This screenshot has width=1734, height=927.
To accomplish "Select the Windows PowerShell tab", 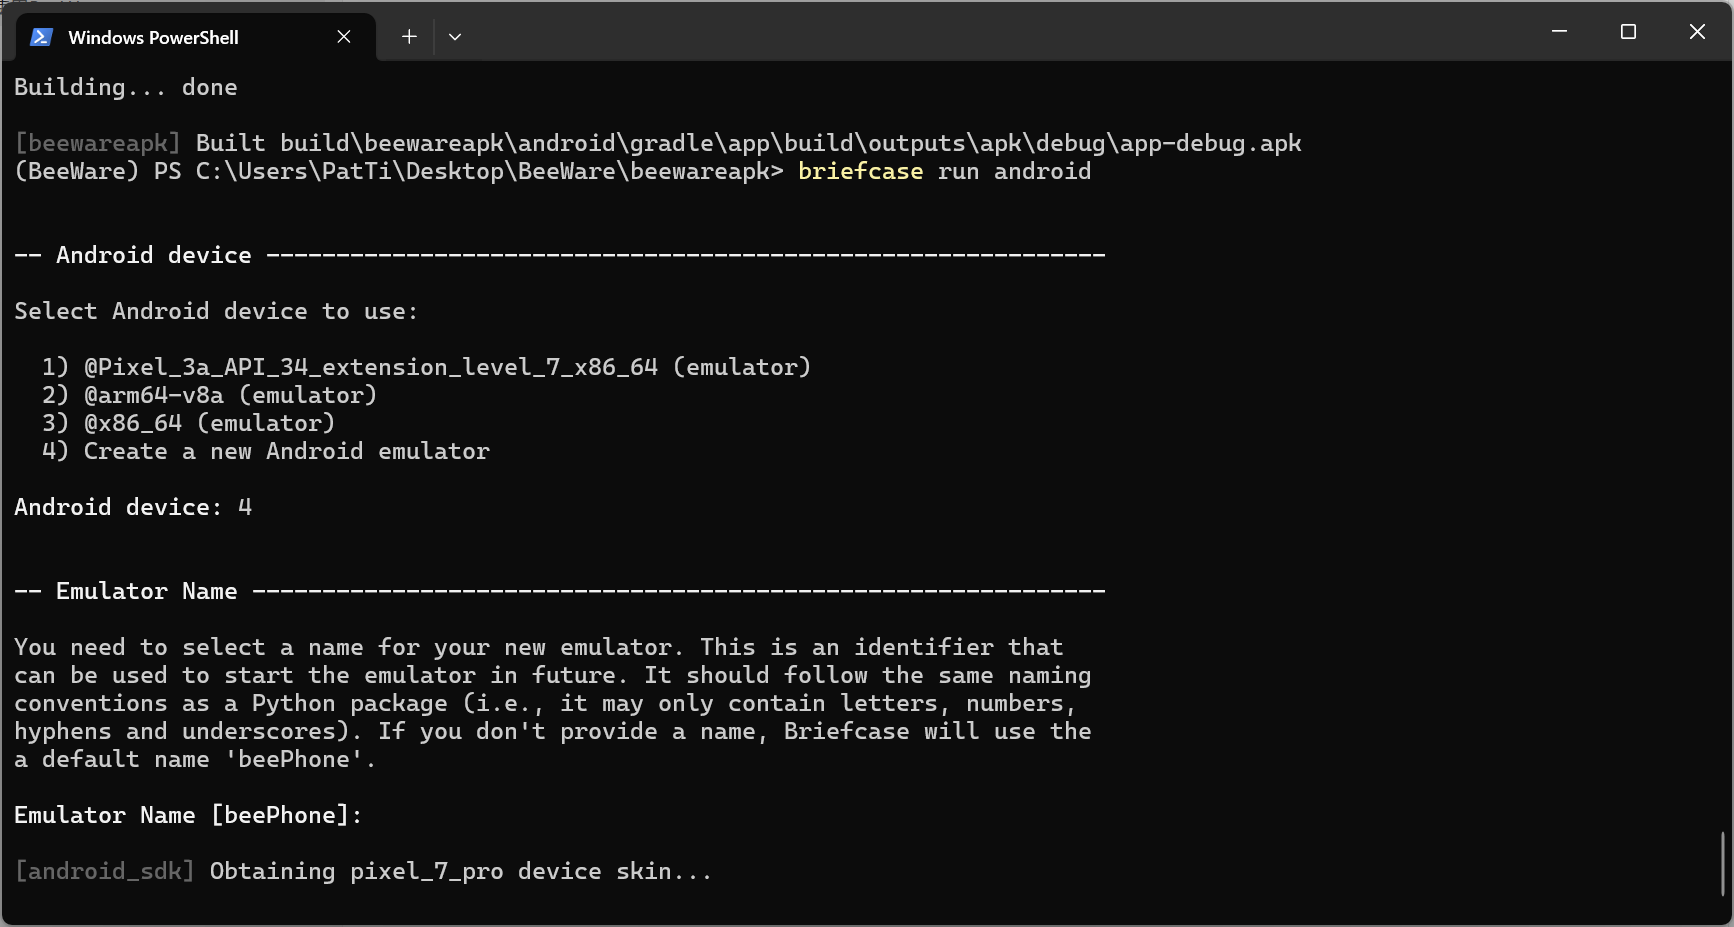I will point(196,37).
